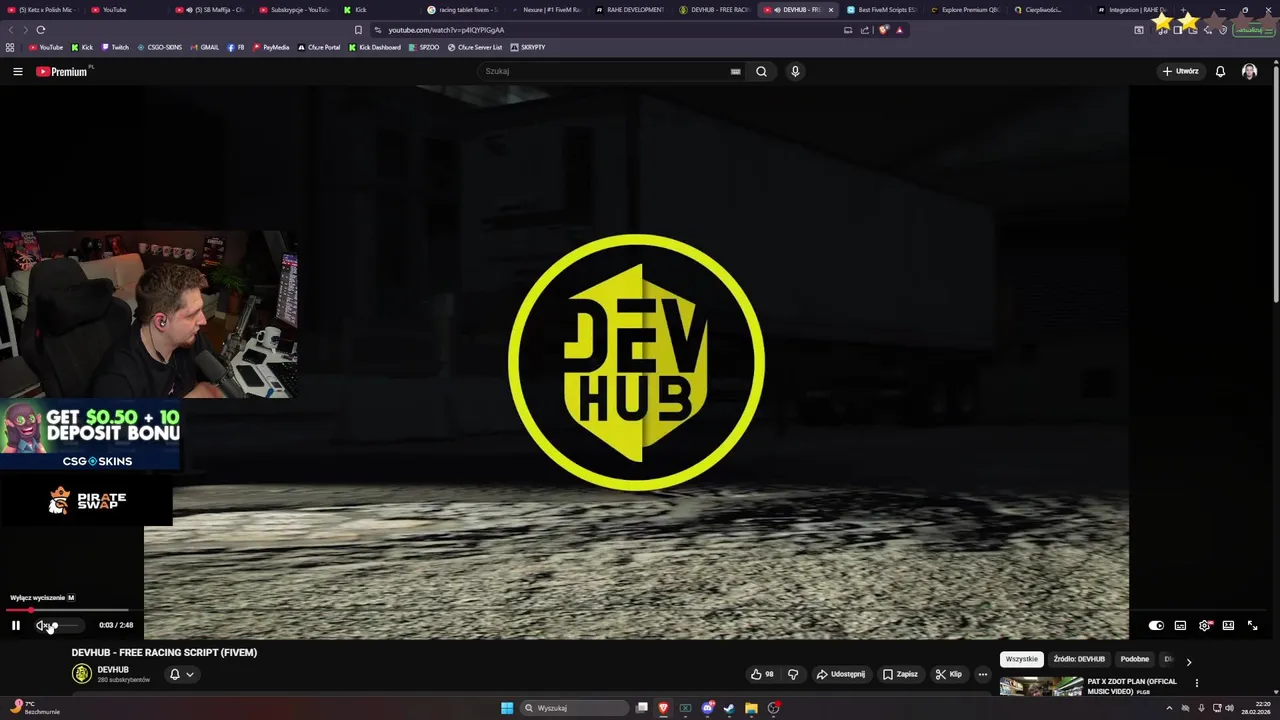
Task: Switch to the Kick browser tab
Action: [x=380, y=10]
